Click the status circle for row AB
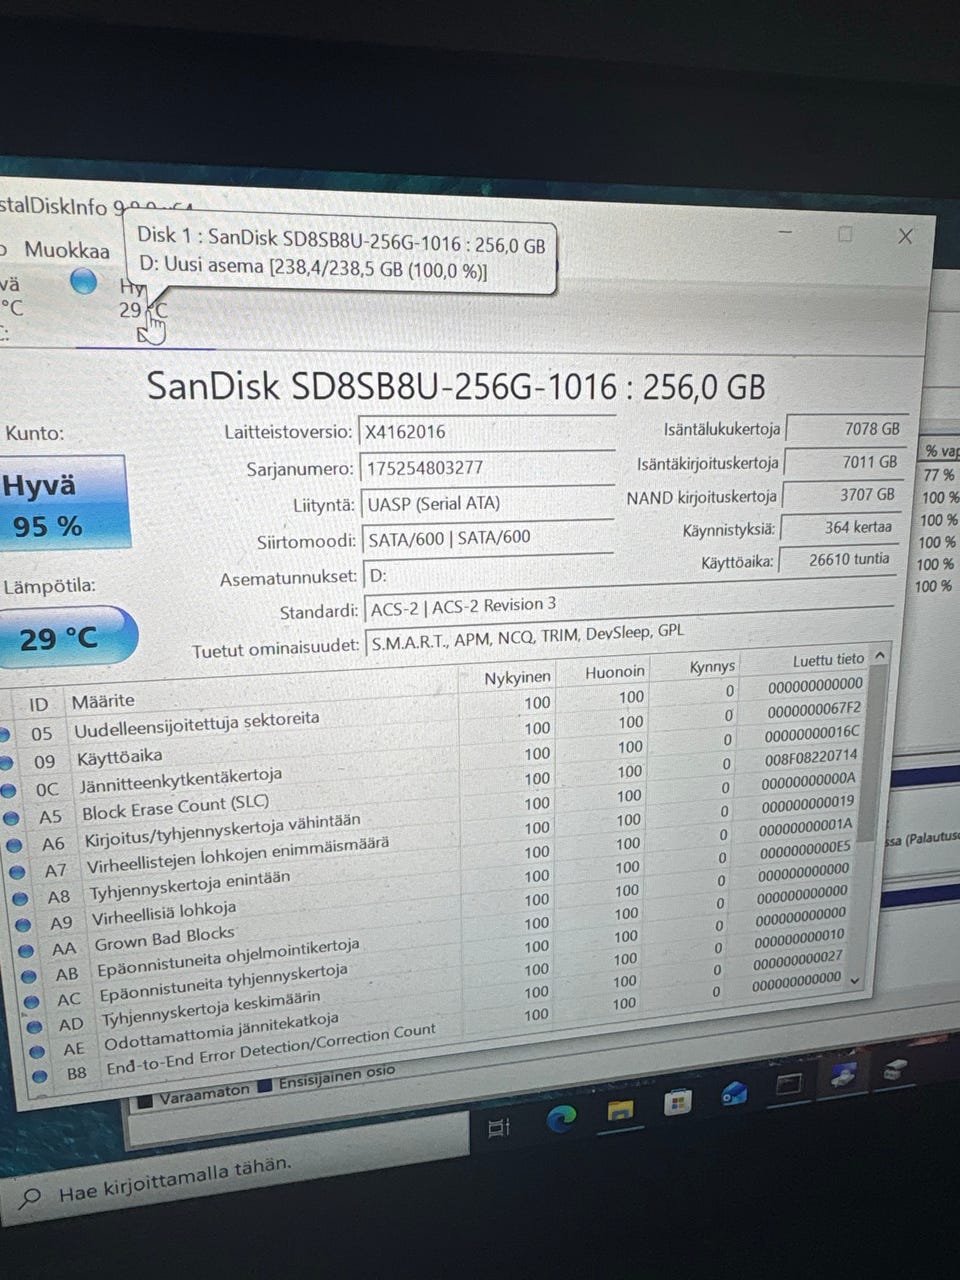Viewport: 960px width, 1280px height. [x=29, y=975]
